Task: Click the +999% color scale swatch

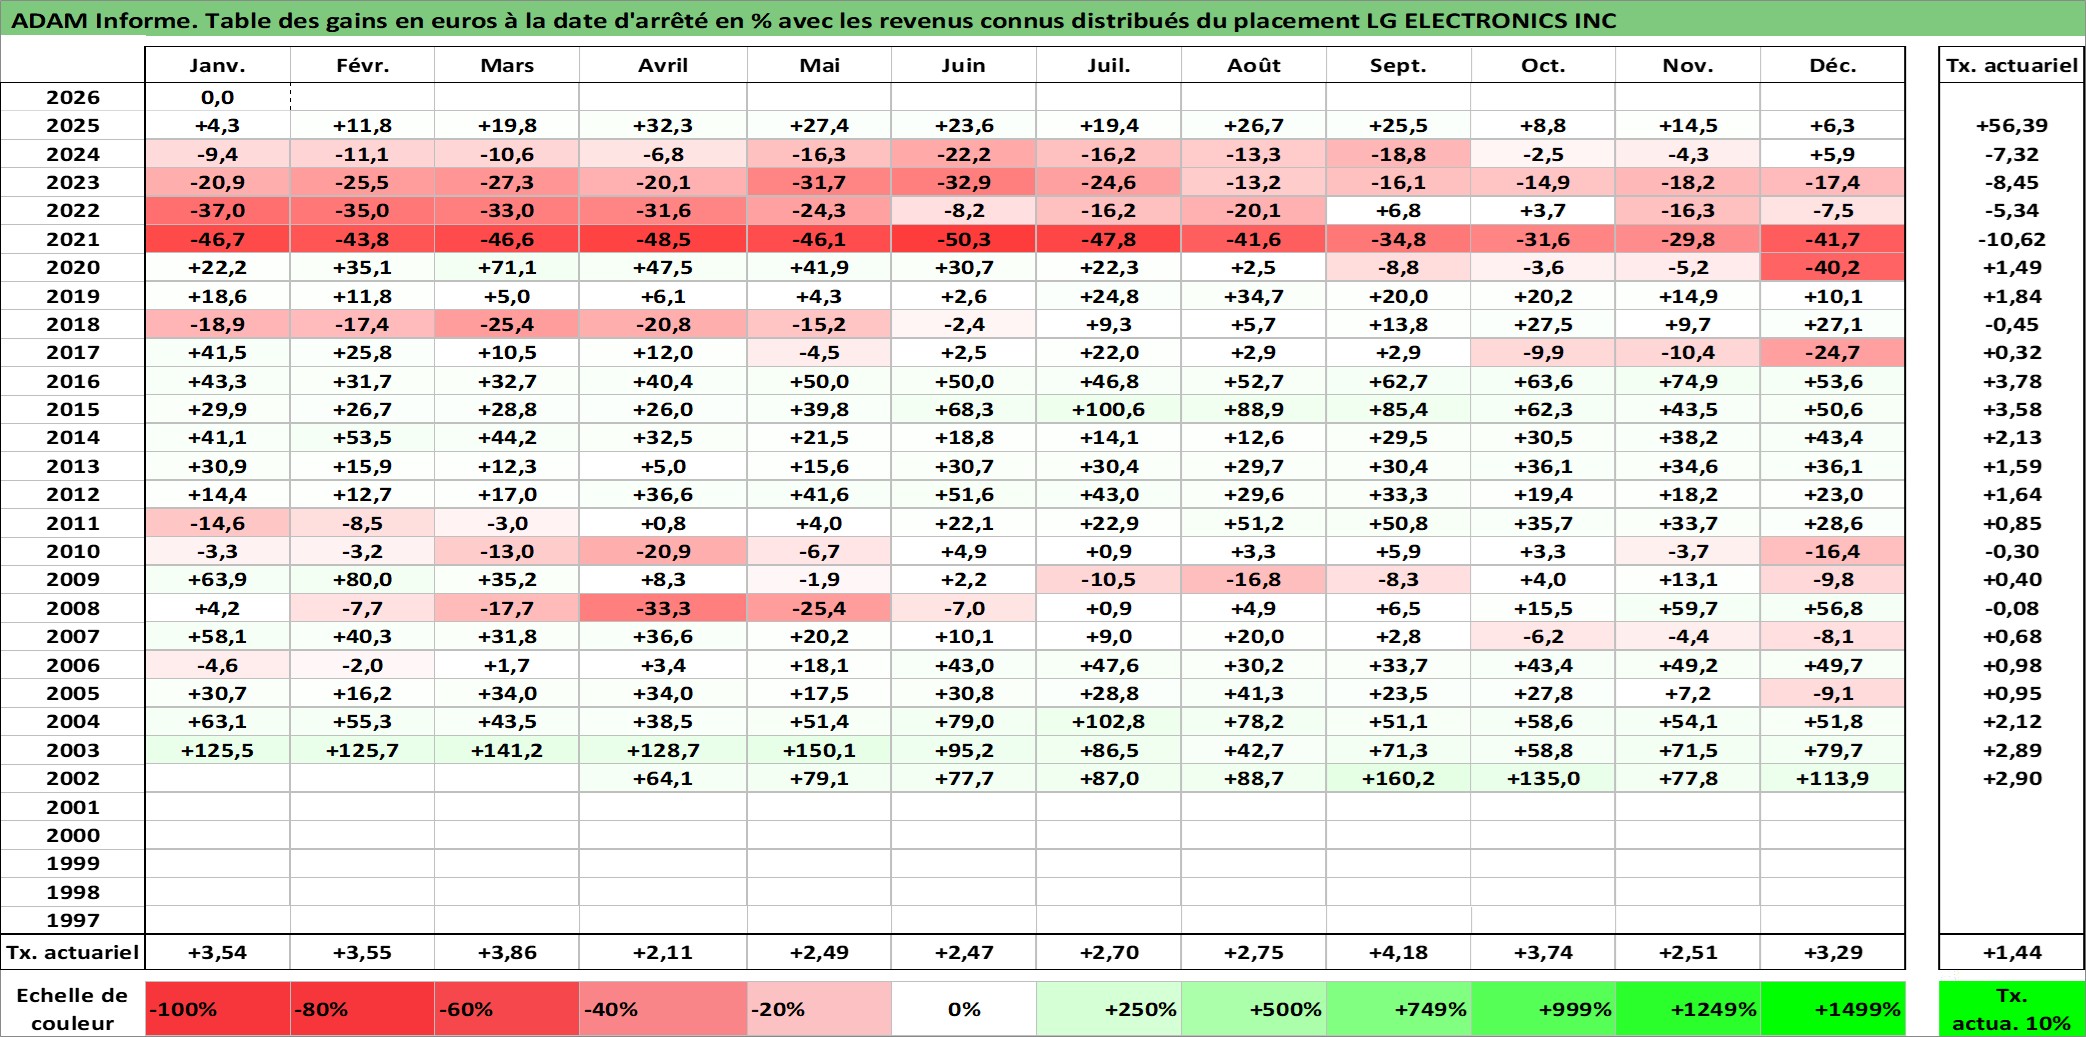Action: [1543, 1009]
